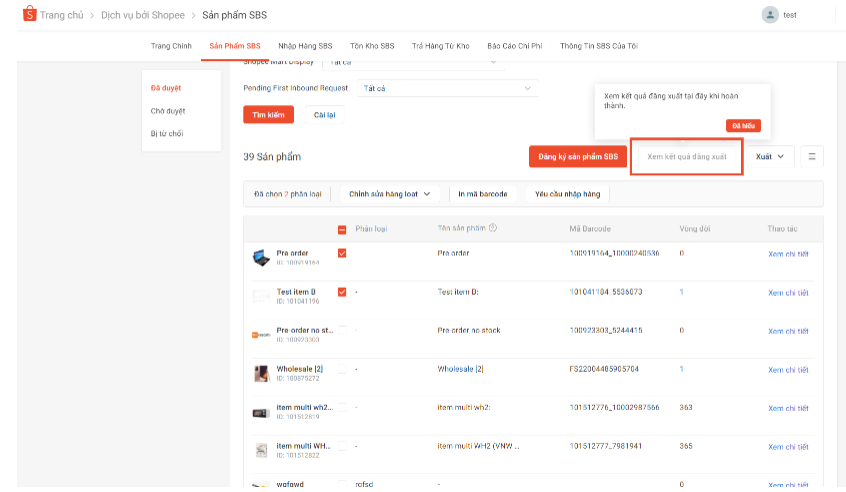Click the help icon next to Tên sản phẩm

click(493, 228)
